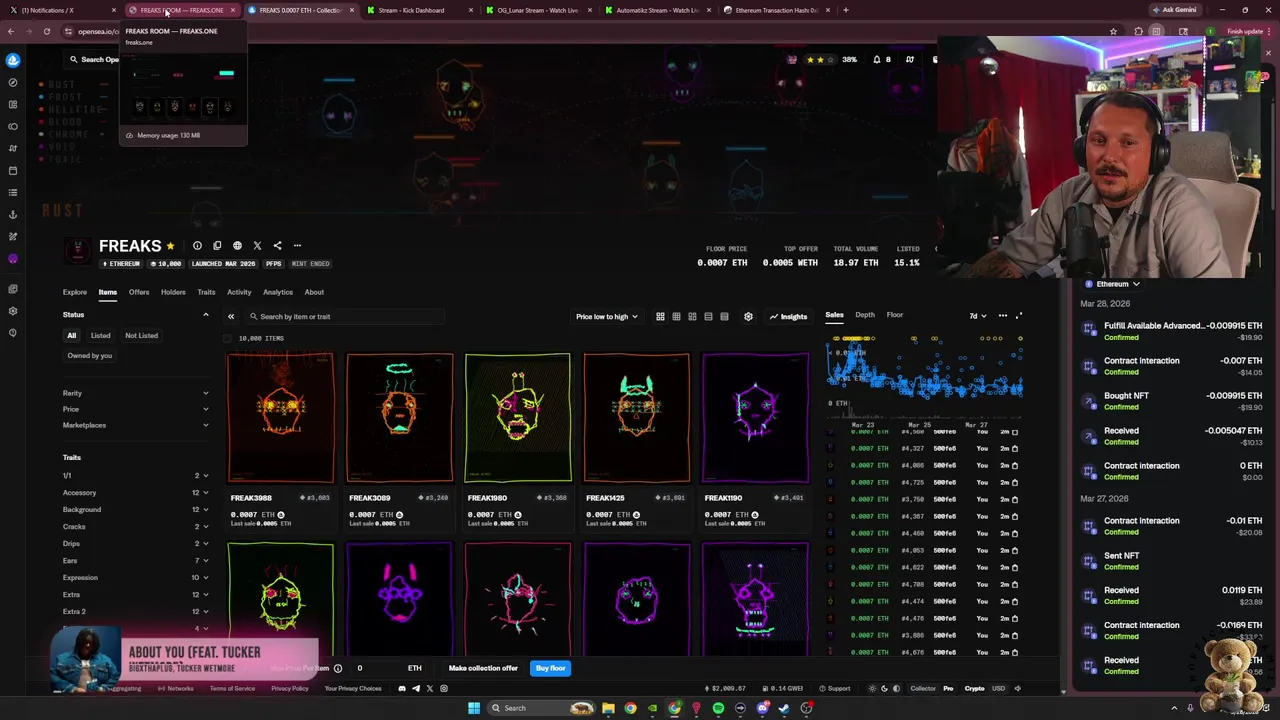The image size is (1280, 720).
Task: Open the FREAK3988 item thumbnail
Action: click(281, 417)
